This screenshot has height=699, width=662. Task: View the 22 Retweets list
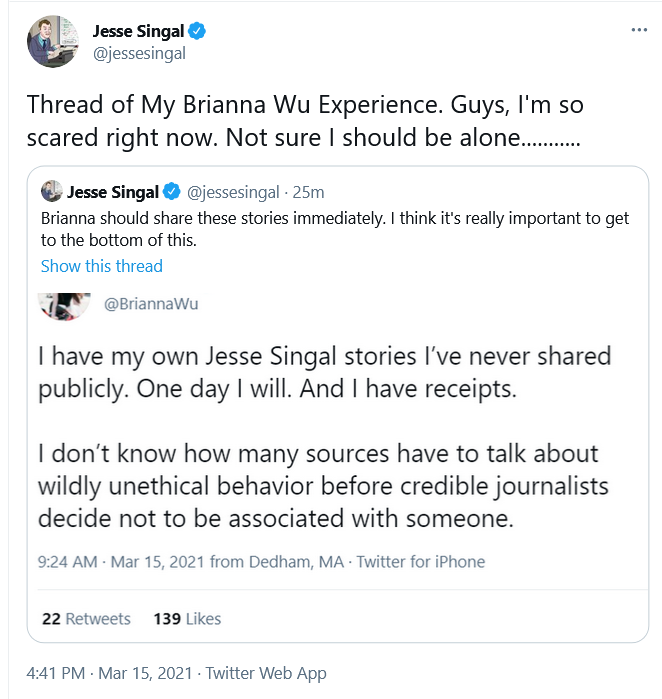point(86,619)
